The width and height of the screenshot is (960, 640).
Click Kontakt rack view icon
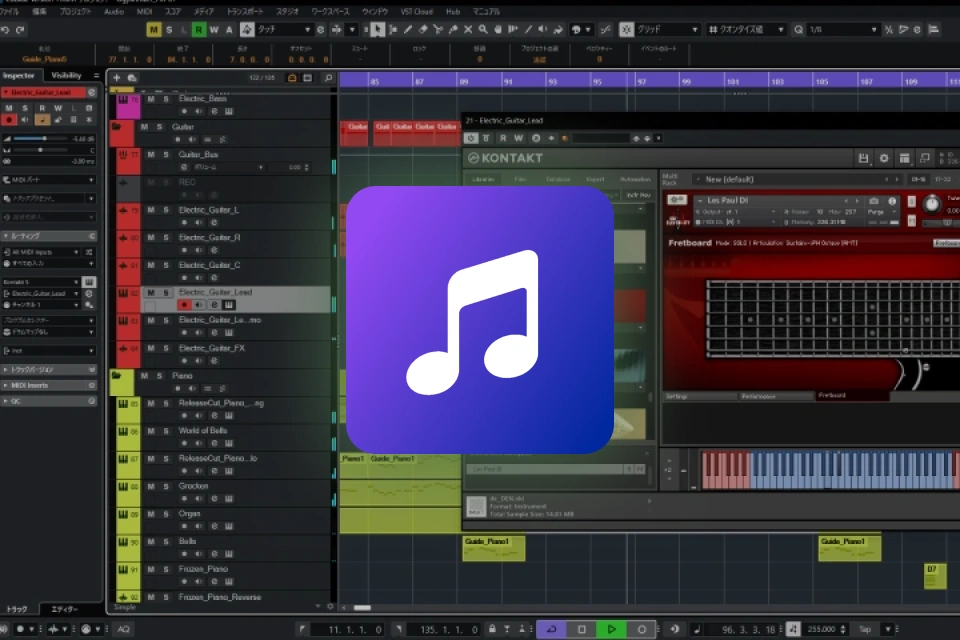904,158
